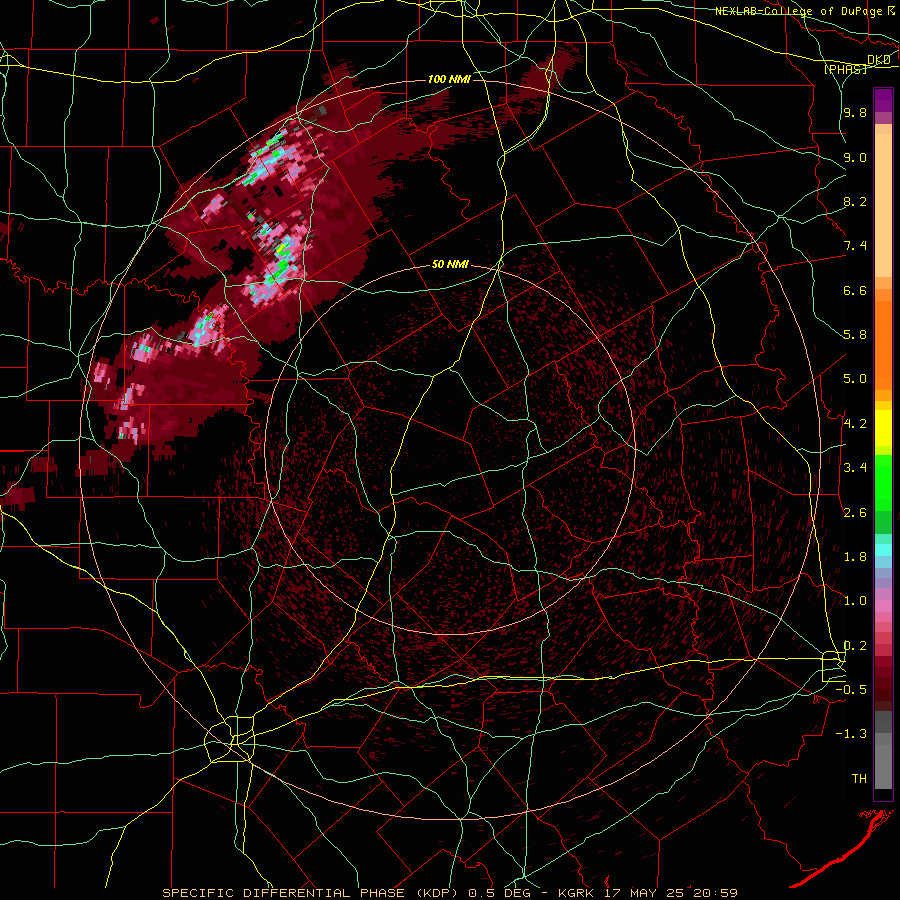Click the 1.8 scale value
The height and width of the screenshot is (900, 900).
click(855, 557)
